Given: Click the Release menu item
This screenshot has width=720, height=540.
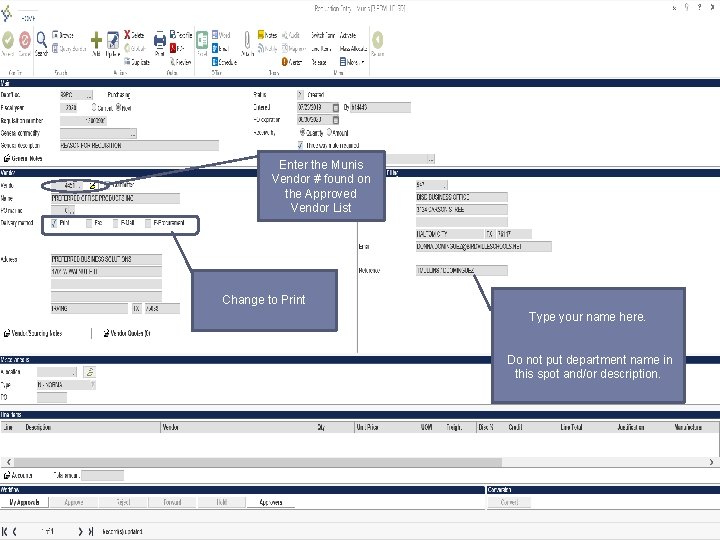Looking at the screenshot, I should pos(319,62).
